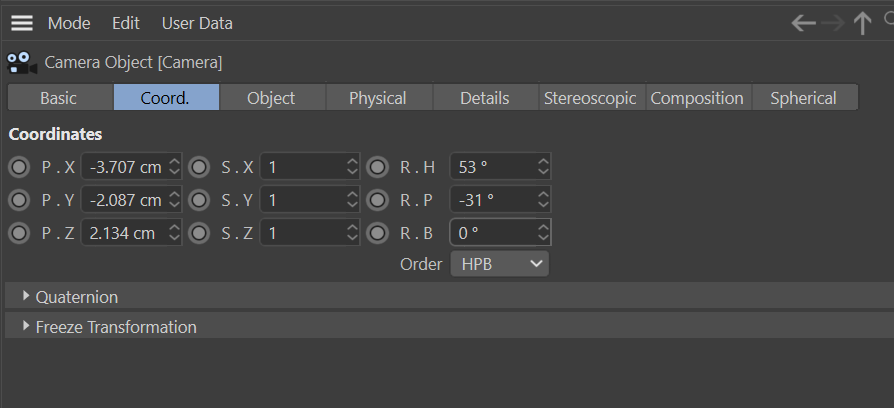The image size is (894, 408).
Task: Toggle the R.B keyframe circle
Action: (x=377, y=233)
